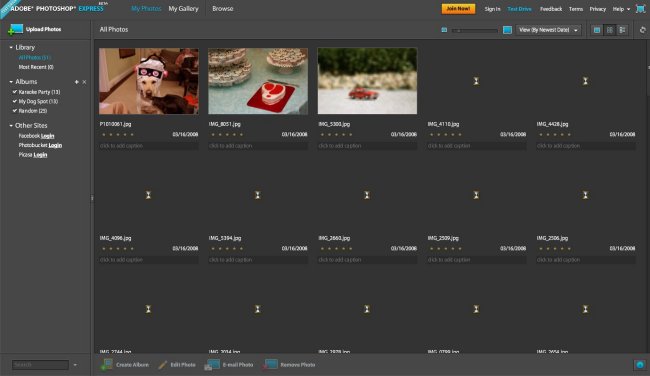Open the Terms link in top bar
This screenshot has height=376, width=650.
pyautogui.click(x=576, y=9)
